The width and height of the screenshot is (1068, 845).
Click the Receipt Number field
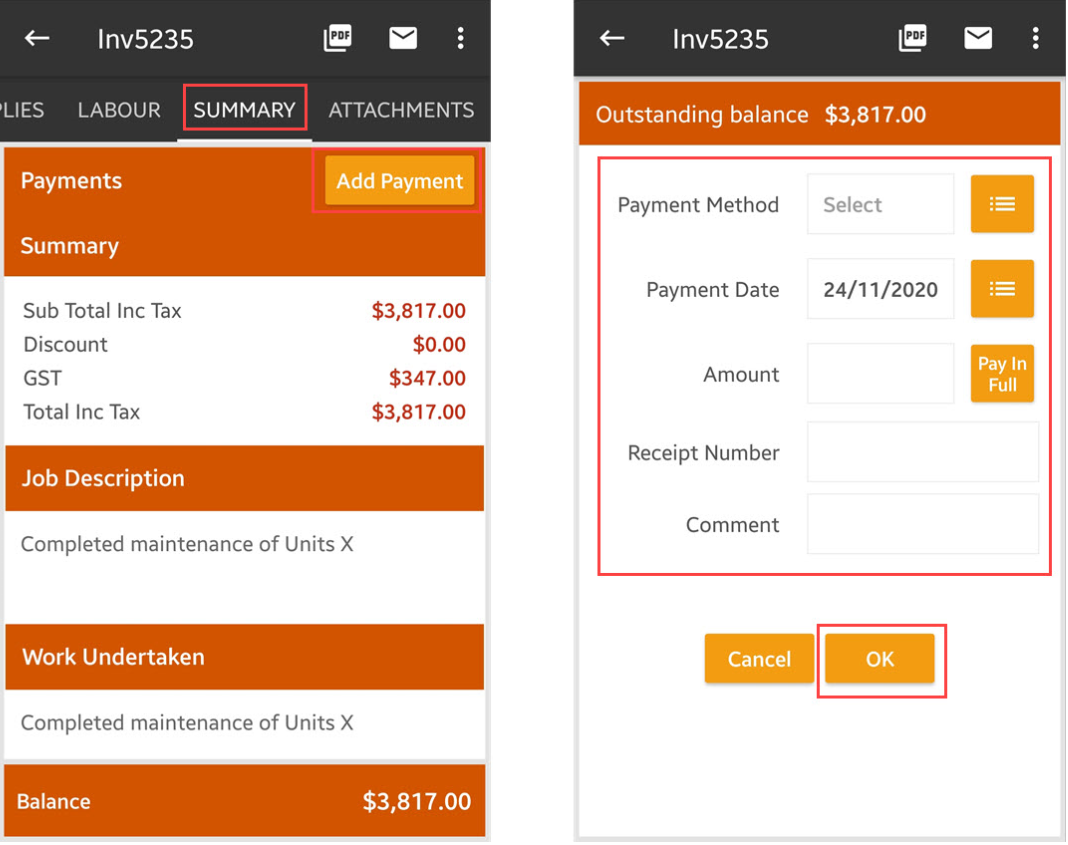click(922, 453)
